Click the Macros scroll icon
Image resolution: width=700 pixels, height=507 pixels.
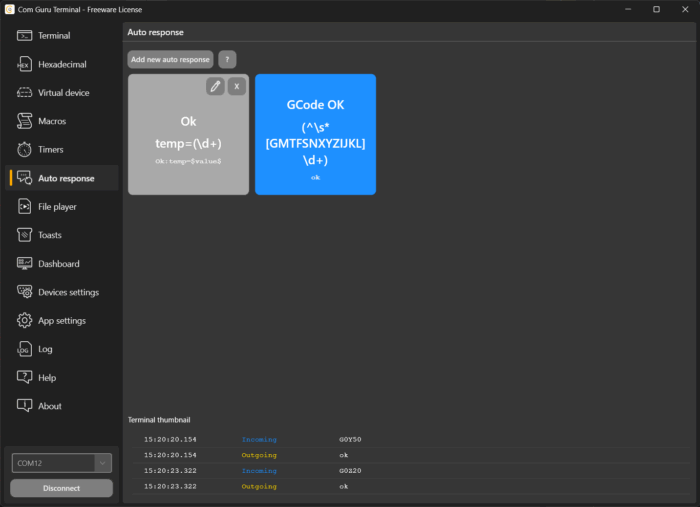tap(25, 121)
